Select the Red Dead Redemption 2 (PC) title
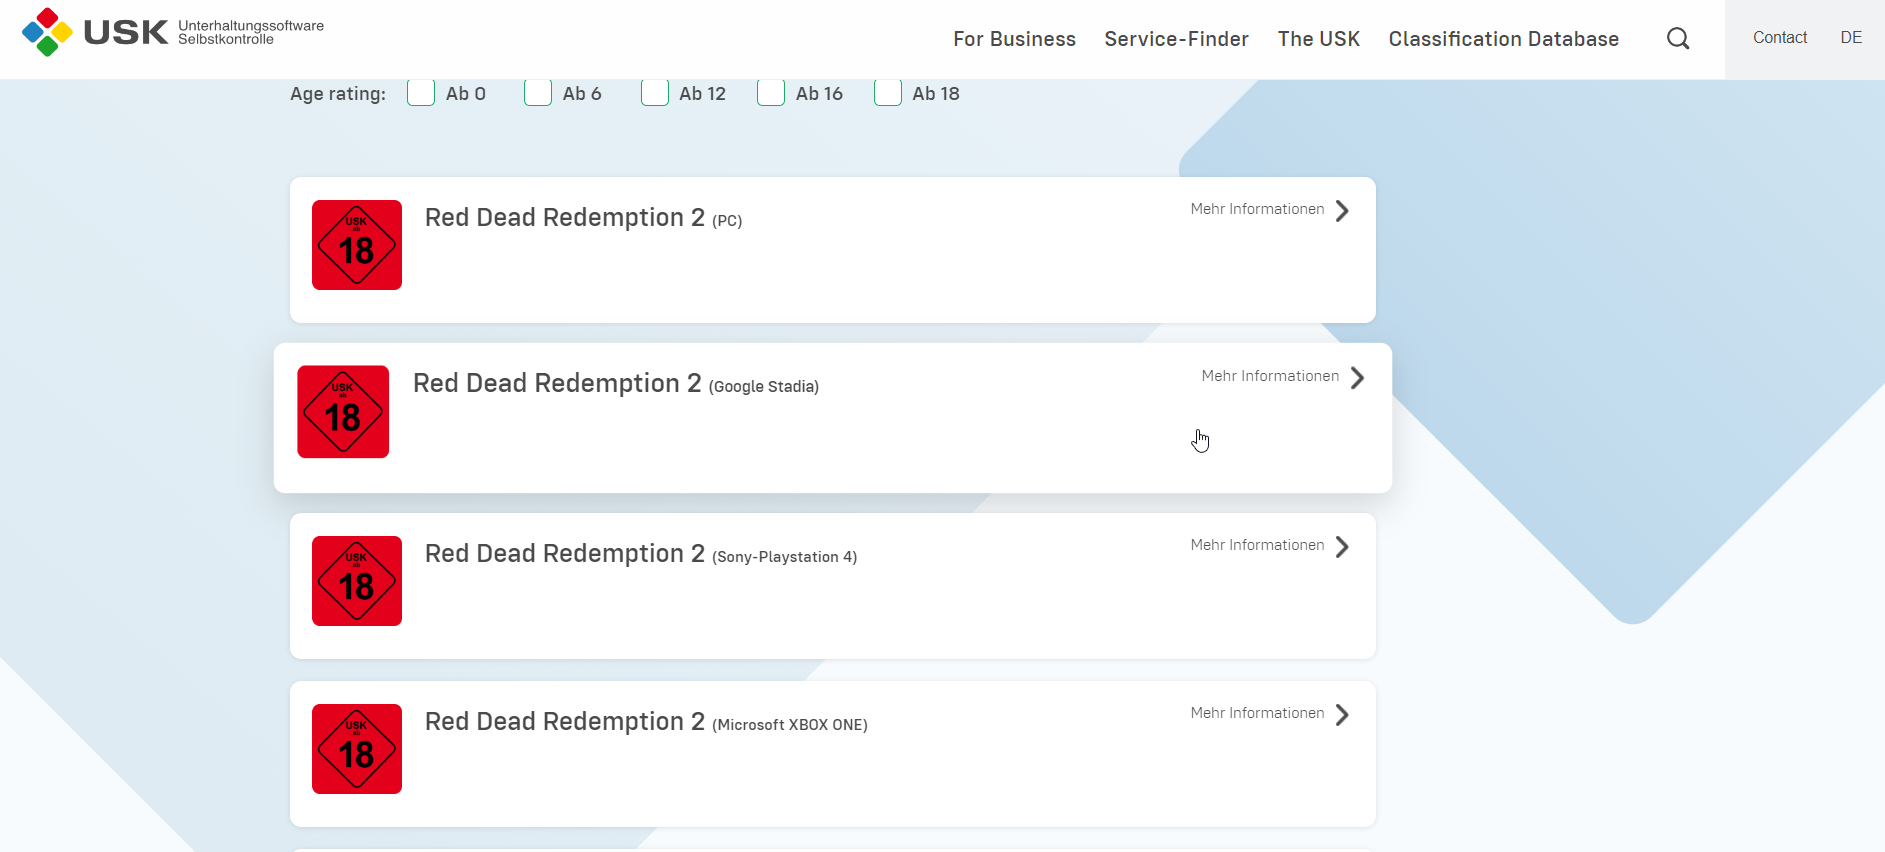 coord(584,218)
